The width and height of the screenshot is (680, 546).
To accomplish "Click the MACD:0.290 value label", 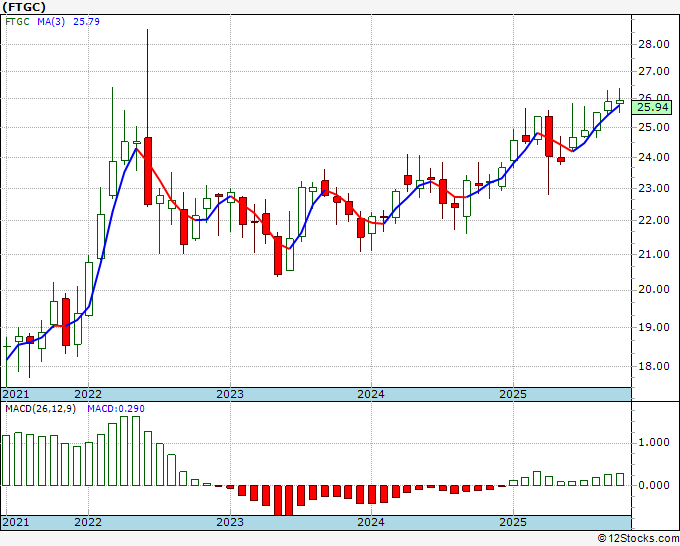I will click(x=116, y=409).
